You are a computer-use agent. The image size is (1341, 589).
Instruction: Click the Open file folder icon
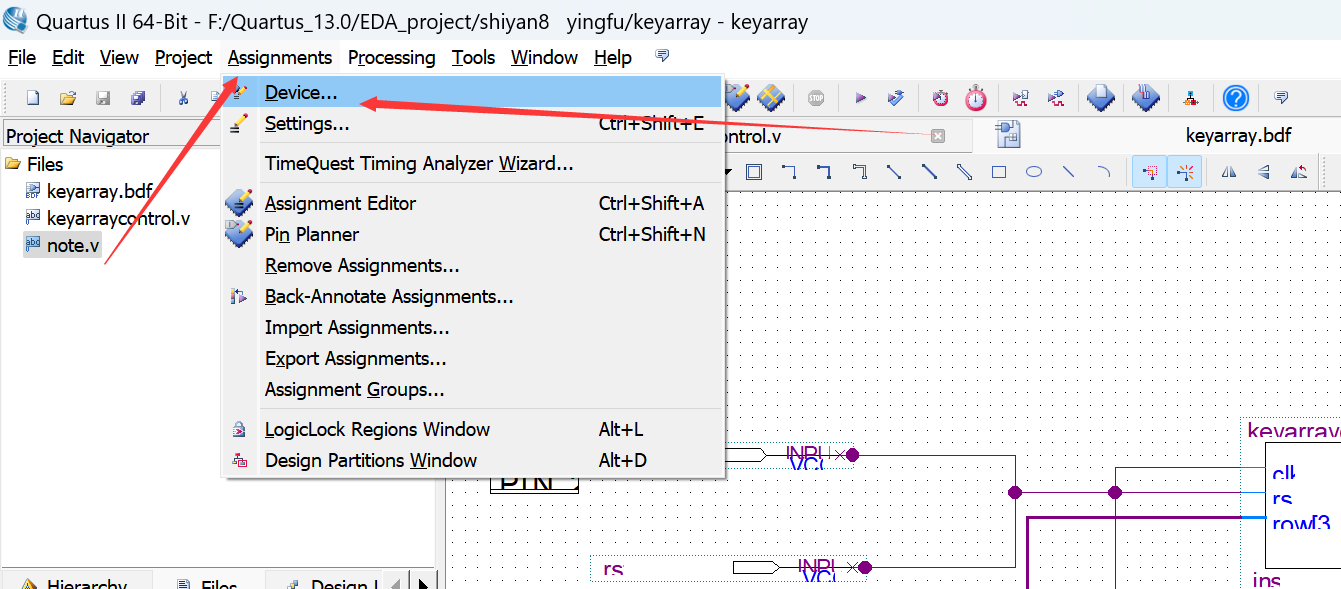[x=68, y=98]
